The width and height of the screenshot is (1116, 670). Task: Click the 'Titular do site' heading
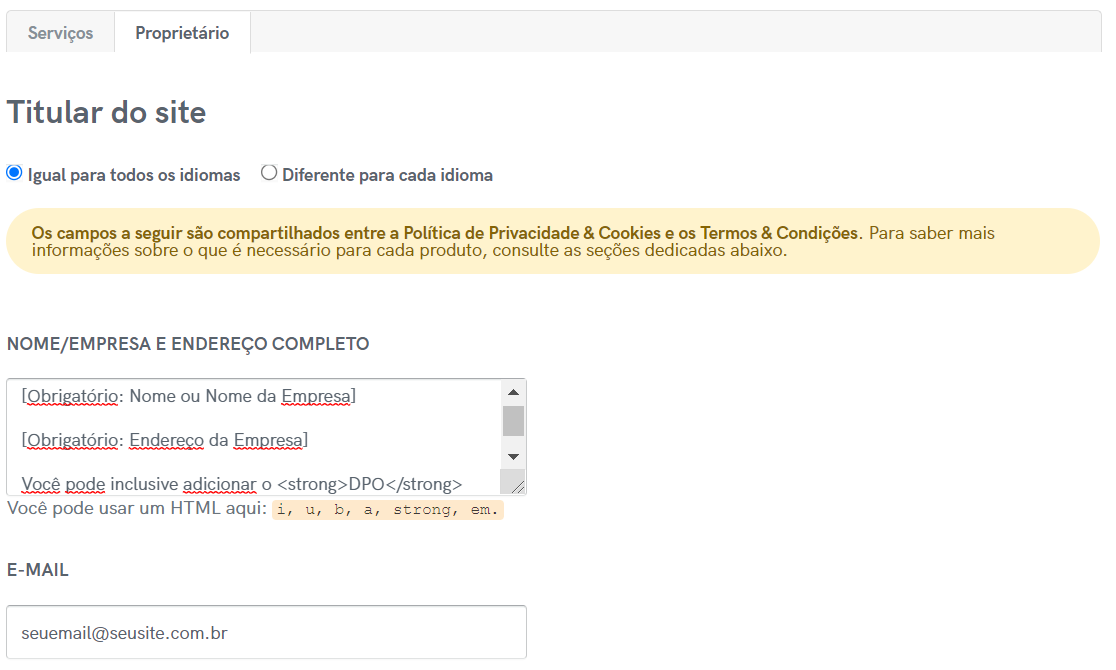[106, 112]
